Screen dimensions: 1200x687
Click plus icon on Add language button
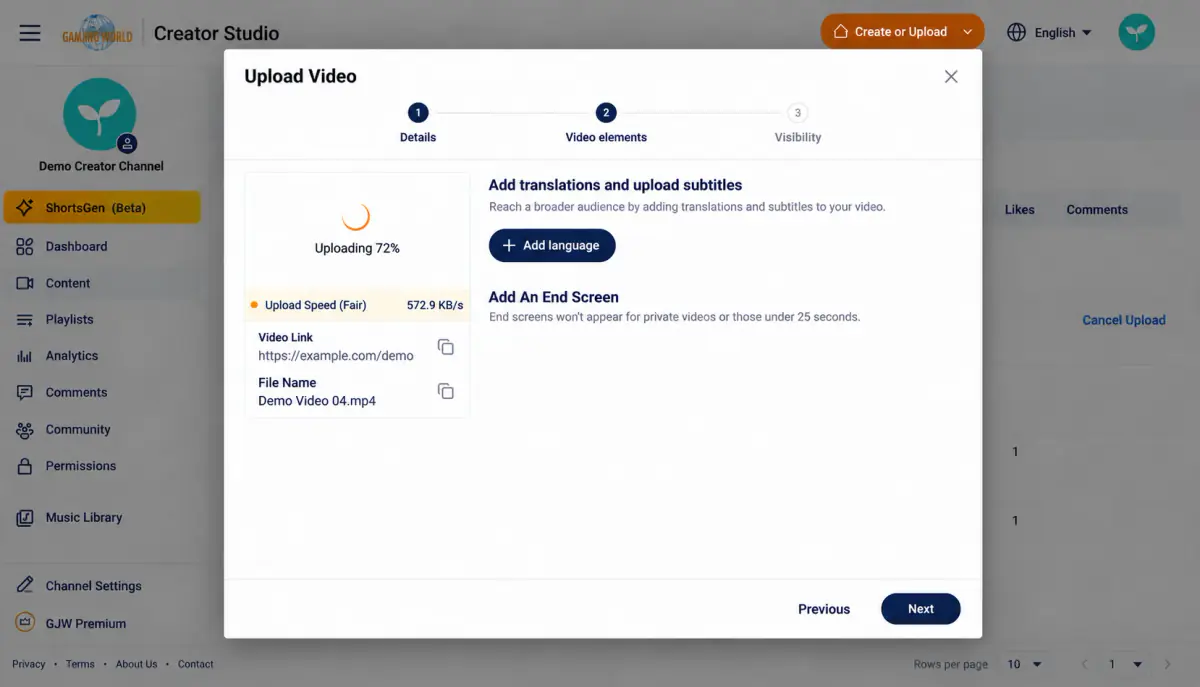pyautogui.click(x=509, y=245)
